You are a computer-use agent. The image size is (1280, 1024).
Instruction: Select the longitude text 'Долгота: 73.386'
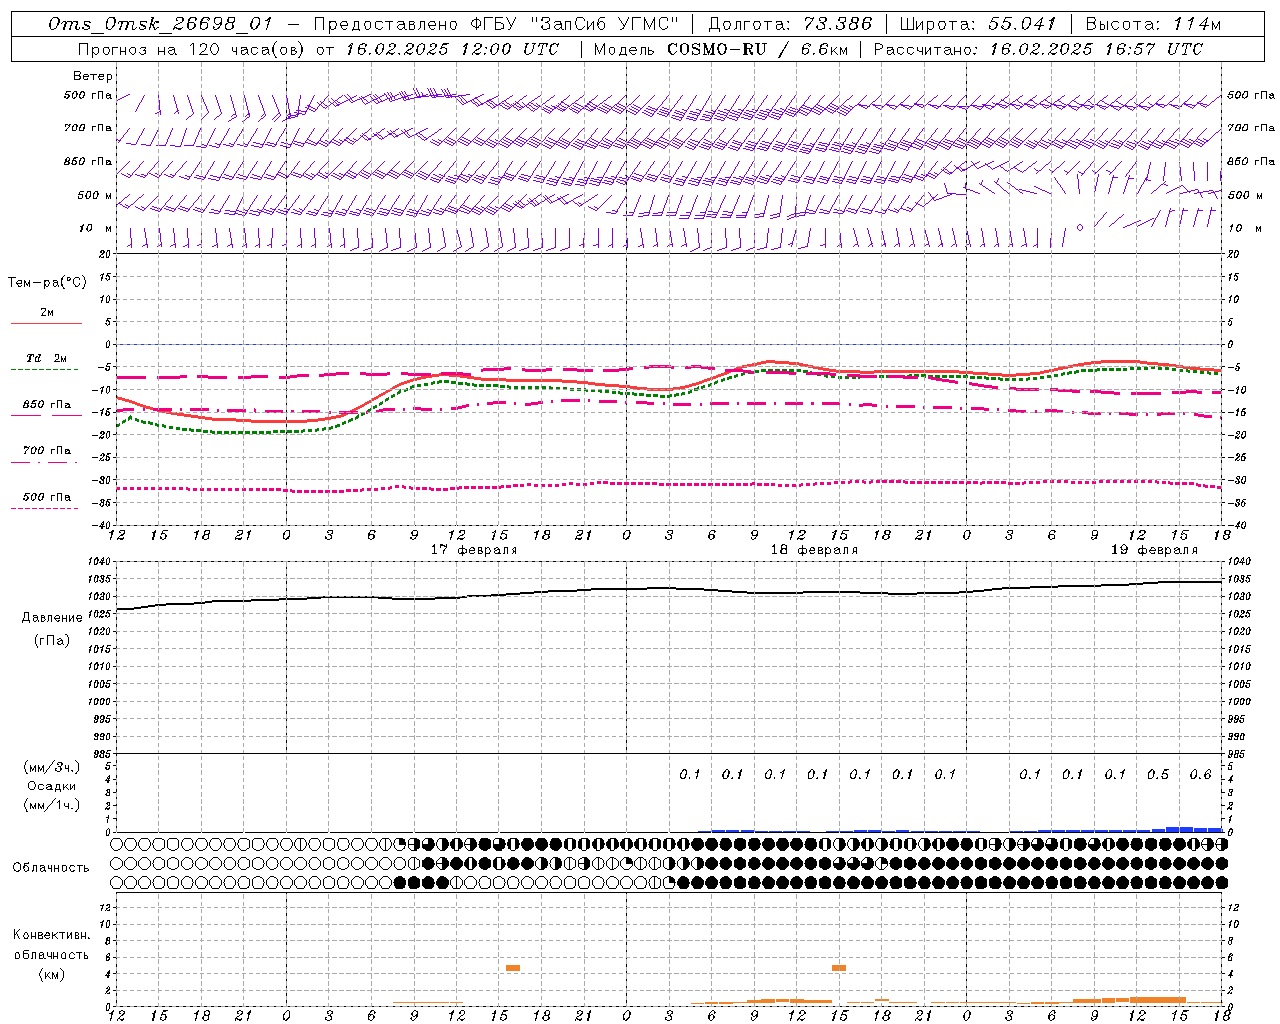pyautogui.click(x=790, y=24)
